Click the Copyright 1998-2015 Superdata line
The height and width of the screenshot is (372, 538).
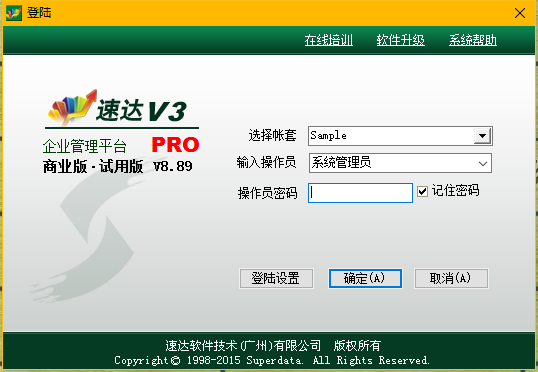[x=271, y=360]
